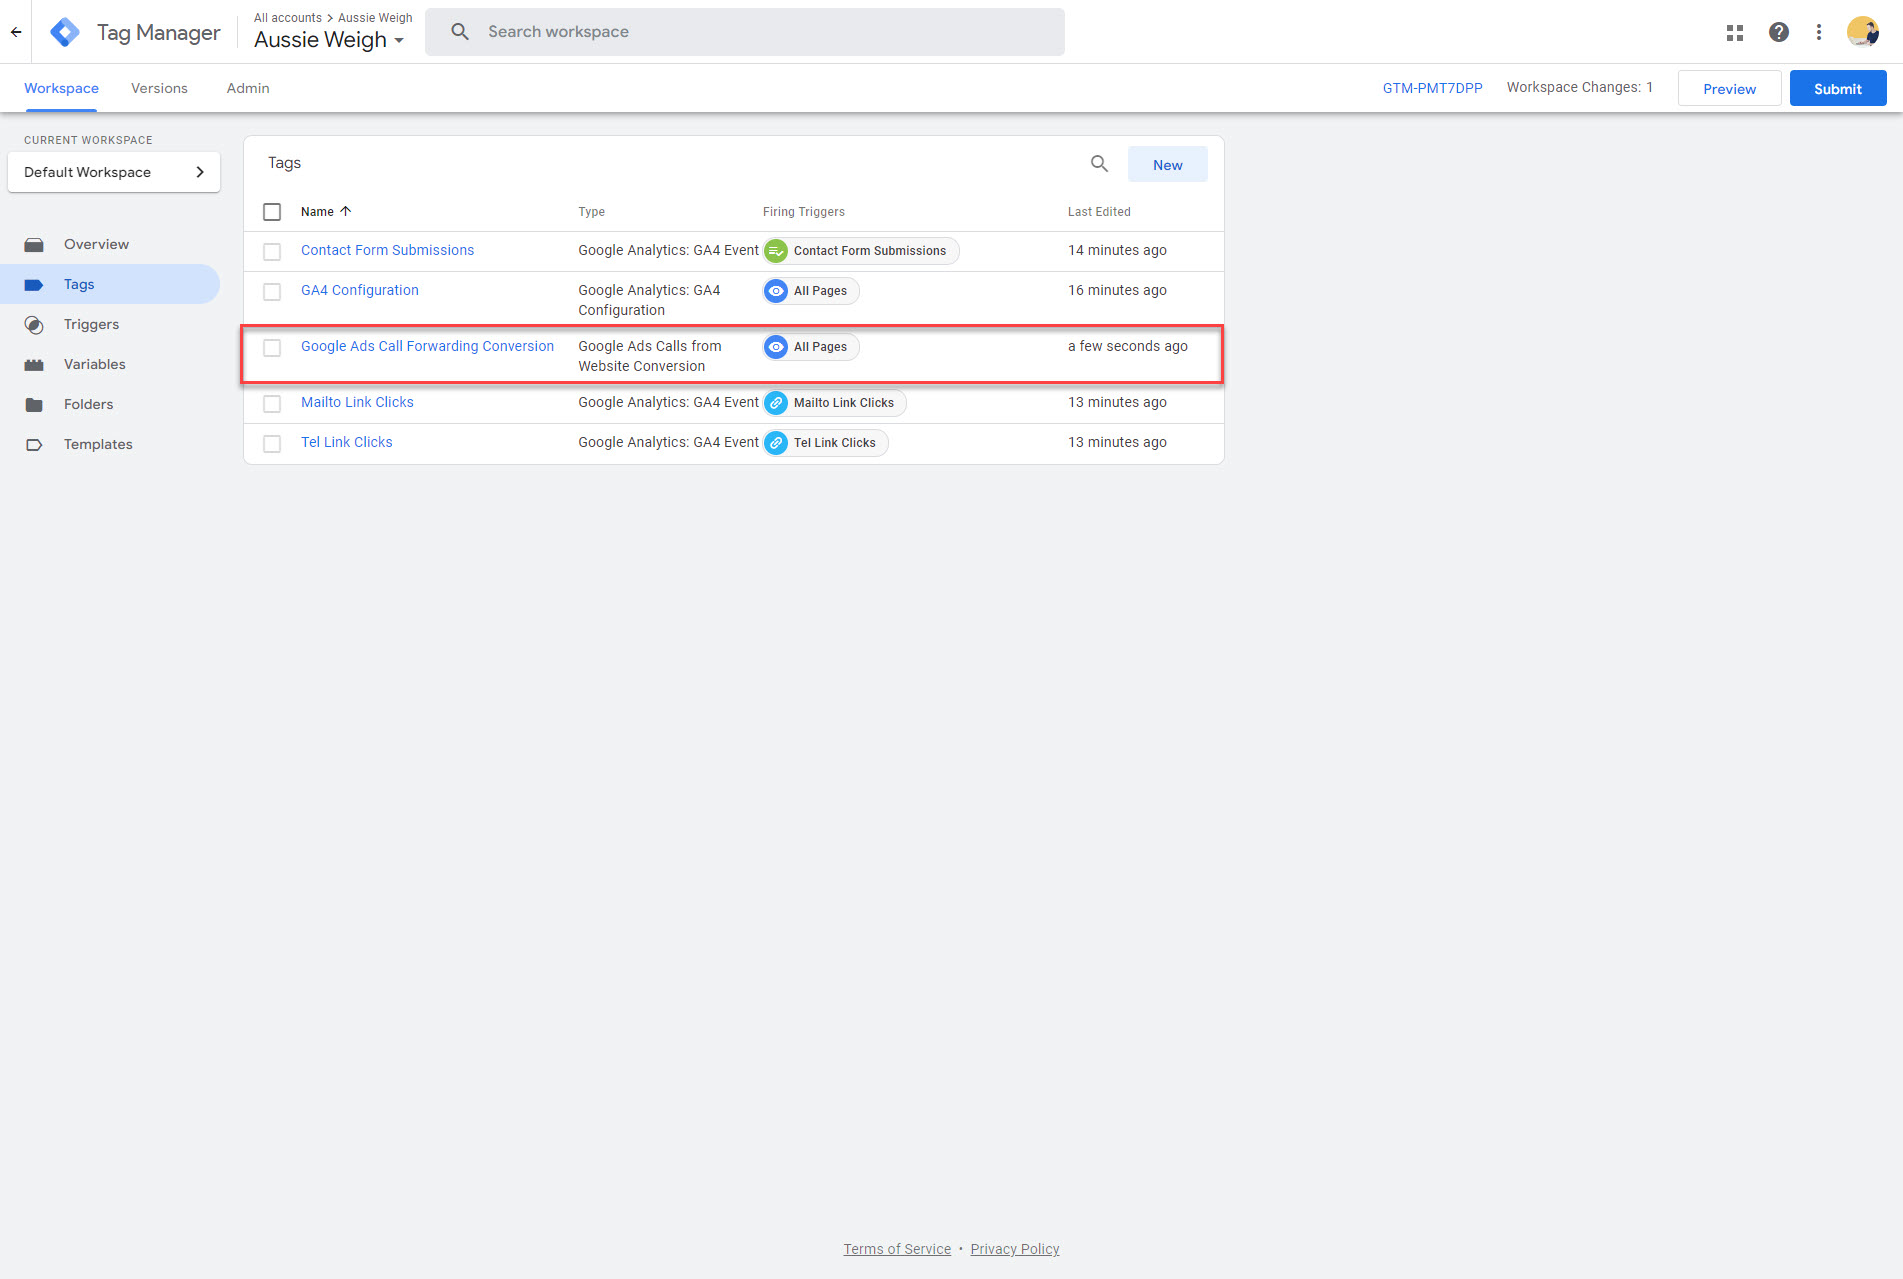Click the back arrow icon
Screen dimensions: 1903x1279
pyautogui.click(x=16, y=32)
